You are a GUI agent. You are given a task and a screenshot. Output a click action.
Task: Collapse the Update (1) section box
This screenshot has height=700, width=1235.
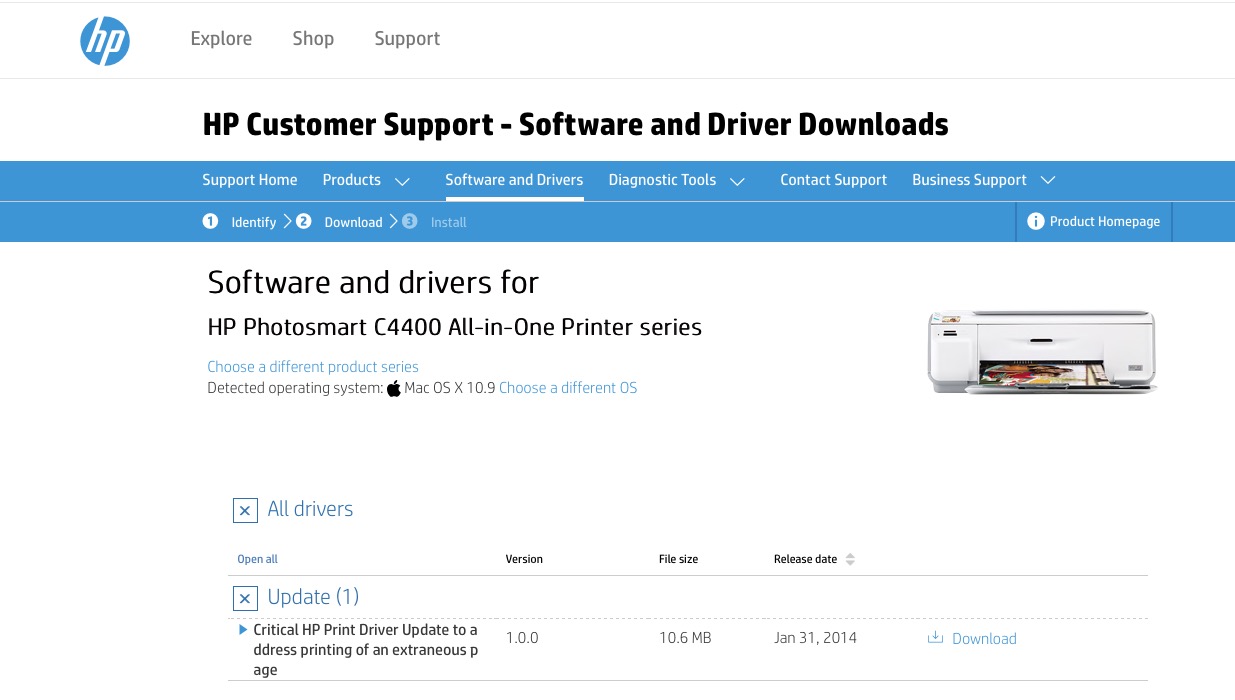(245, 598)
